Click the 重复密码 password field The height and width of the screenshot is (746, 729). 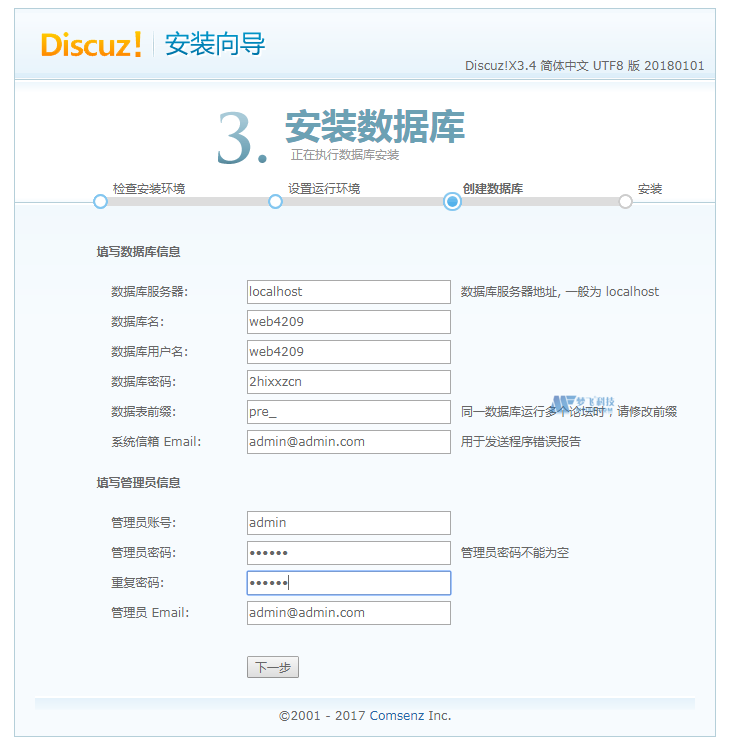349,583
